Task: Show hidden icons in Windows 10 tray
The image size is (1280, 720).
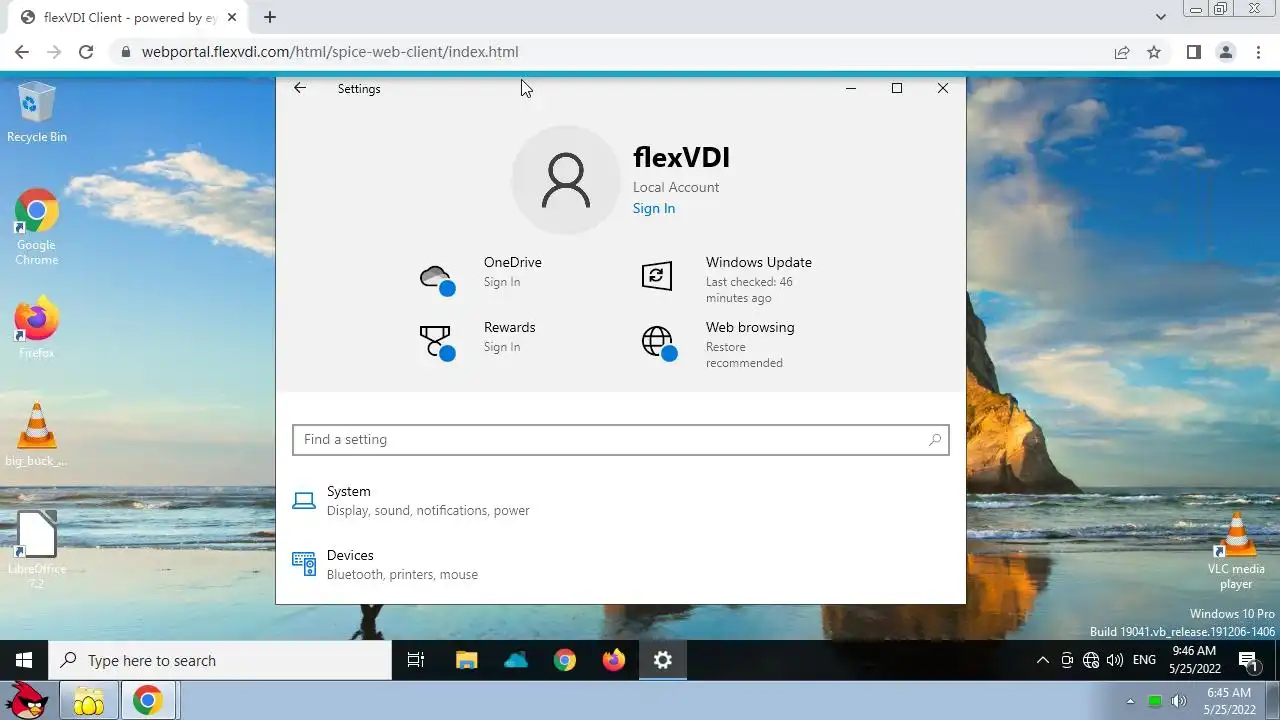Action: 1043,660
